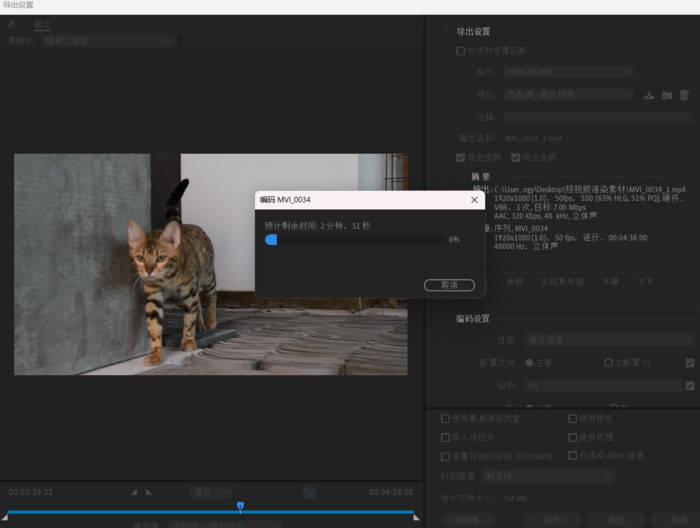The width and height of the screenshot is (700, 528).
Task: Click the cat video preview frame
Action: (211, 264)
